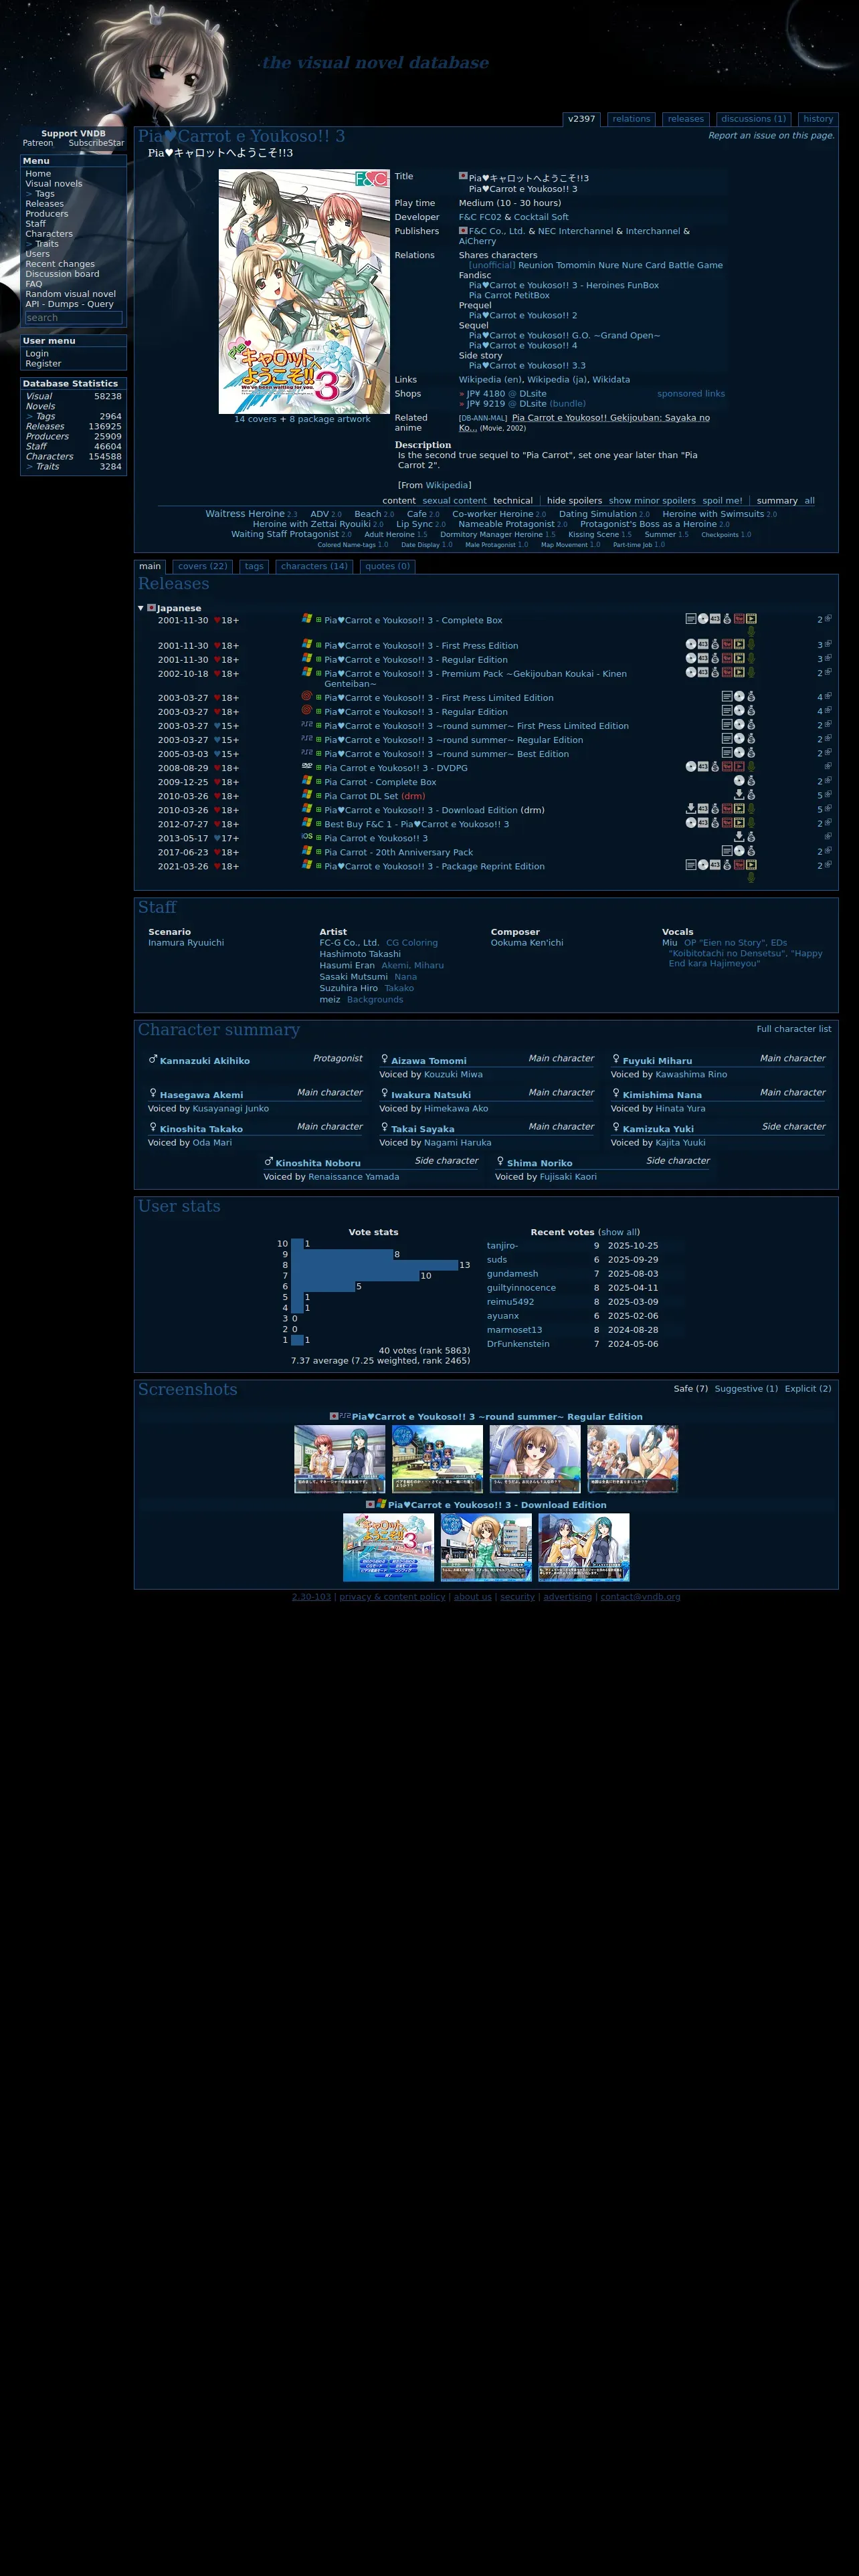Viewport: 859px width, 2576px height.
Task: Expand details for First Press Edition release
Action: (319, 646)
